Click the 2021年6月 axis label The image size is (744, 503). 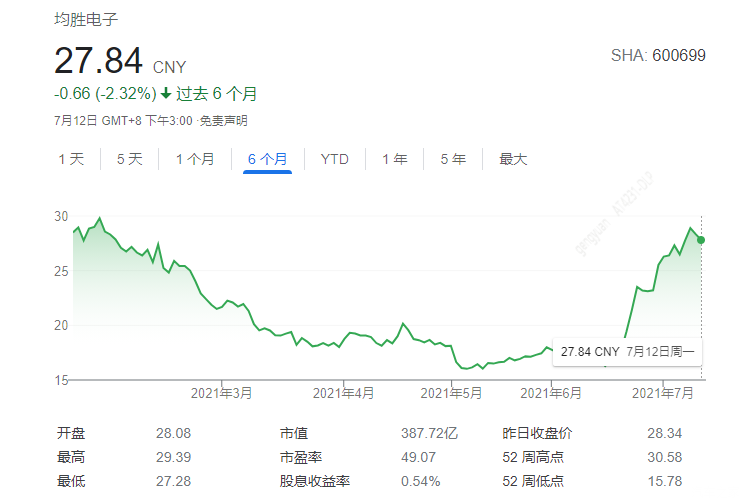tap(551, 393)
